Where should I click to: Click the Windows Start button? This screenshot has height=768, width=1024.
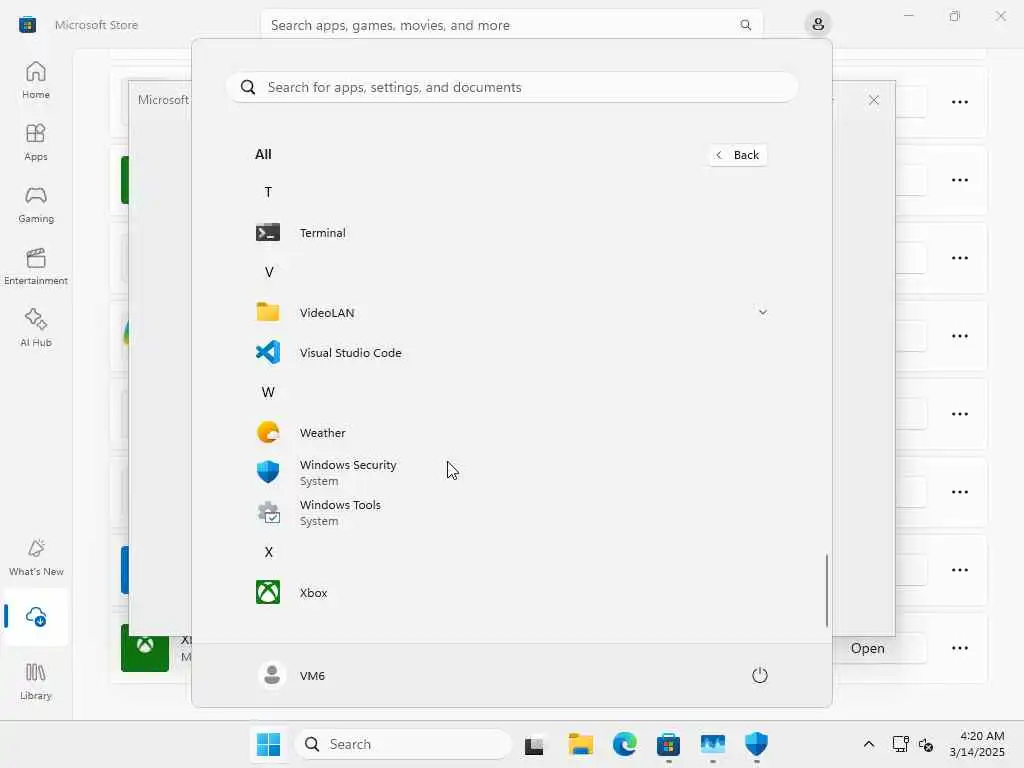(x=268, y=744)
